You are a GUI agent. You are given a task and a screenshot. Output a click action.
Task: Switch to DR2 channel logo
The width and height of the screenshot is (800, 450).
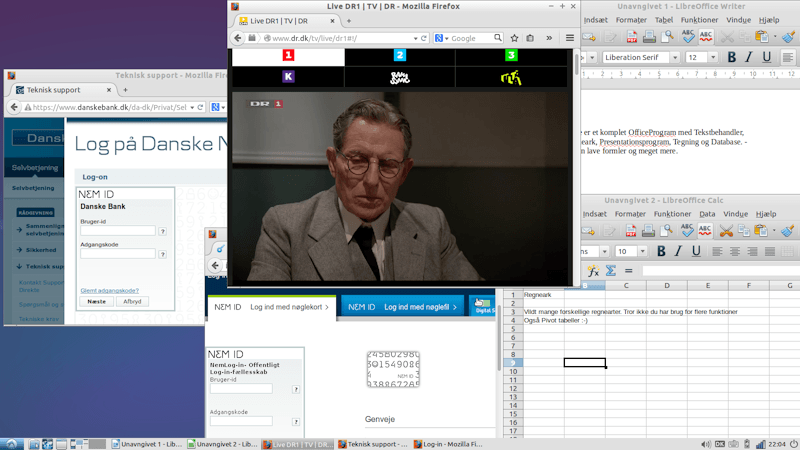399,55
